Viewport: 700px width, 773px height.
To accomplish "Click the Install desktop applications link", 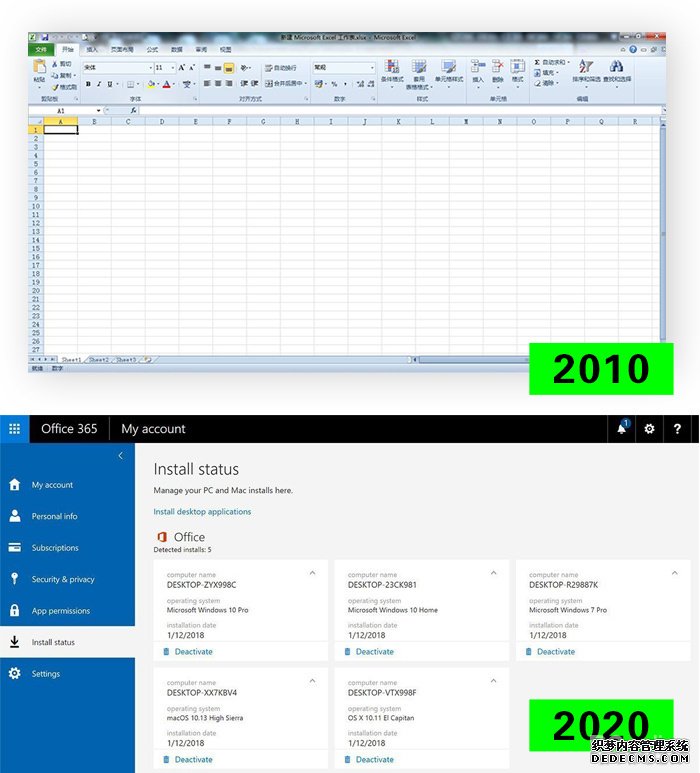I will coord(202,512).
